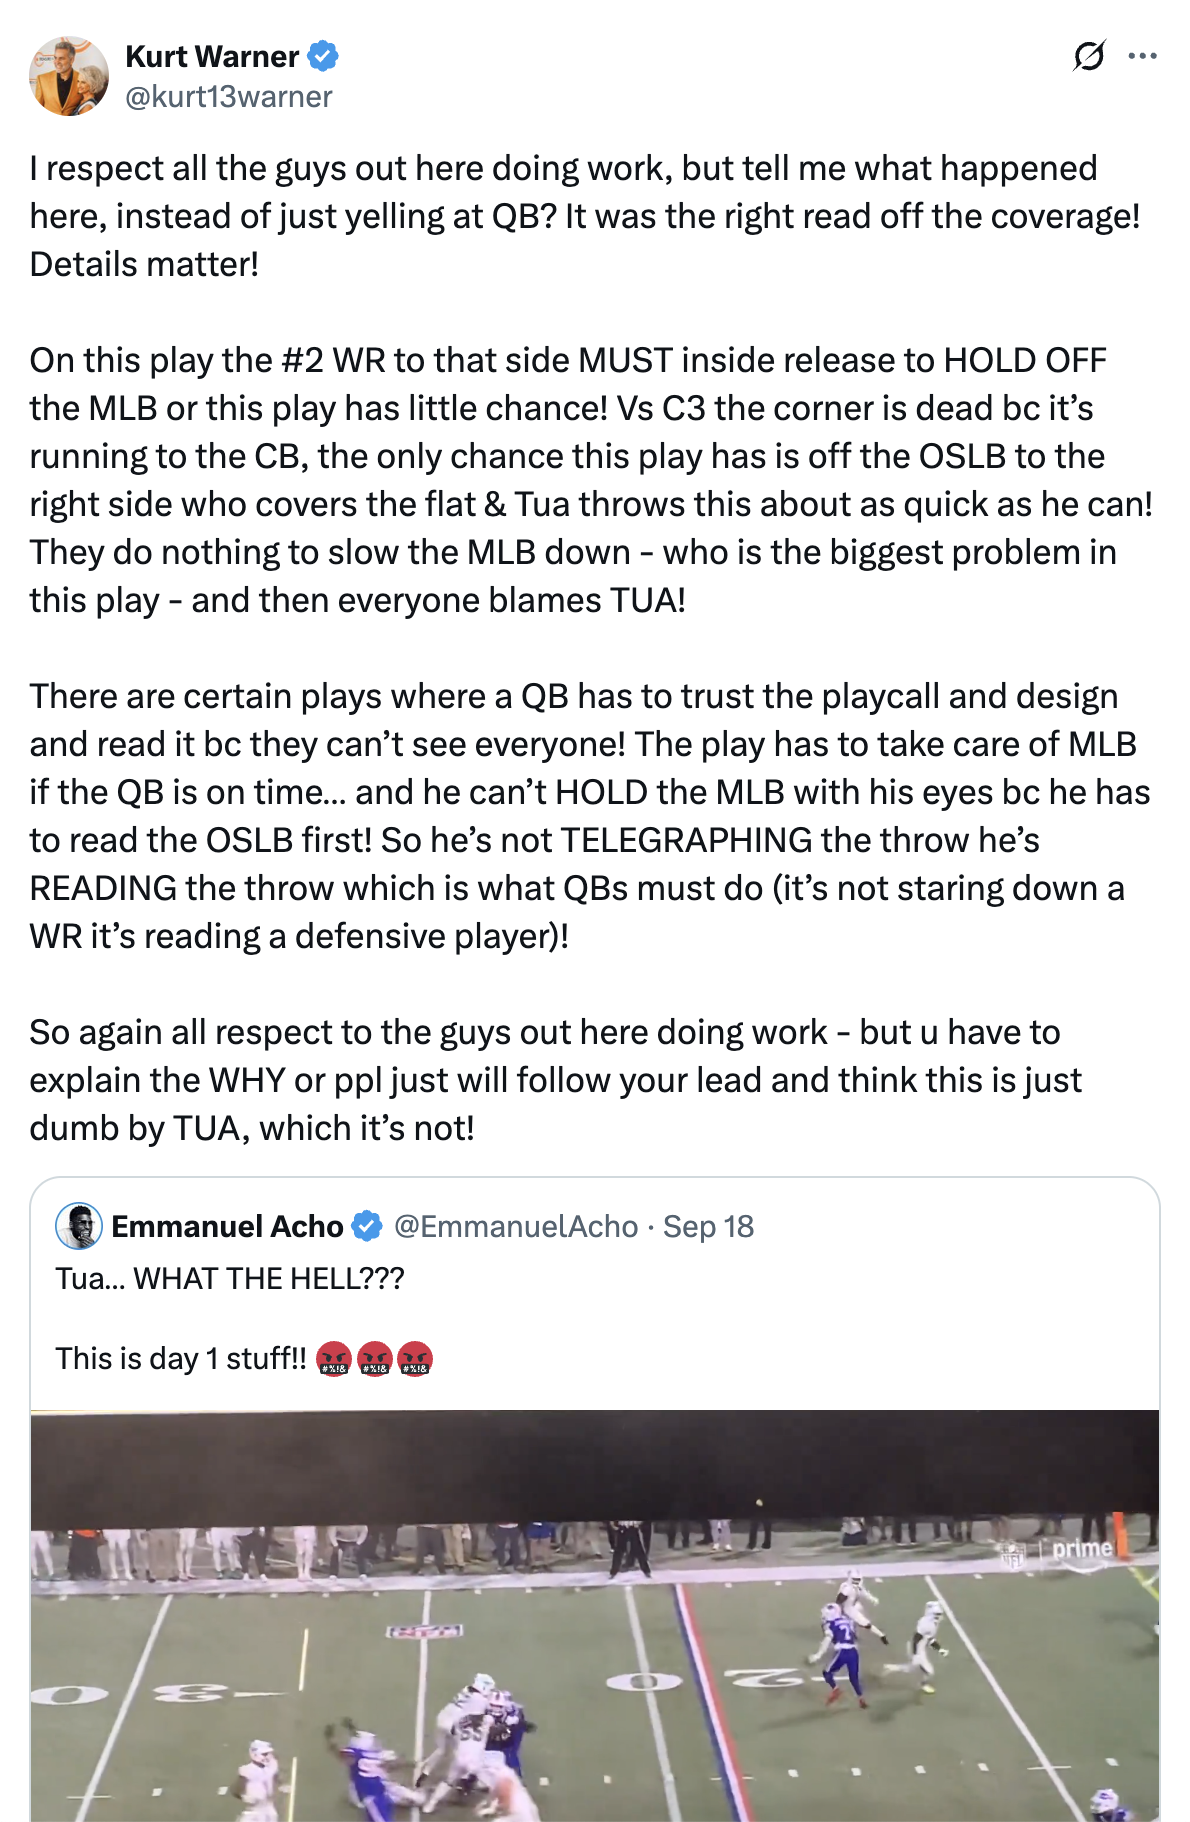Click the "This is day 1 stuff!!" line
1190x1822 pixels.
coord(181,1358)
